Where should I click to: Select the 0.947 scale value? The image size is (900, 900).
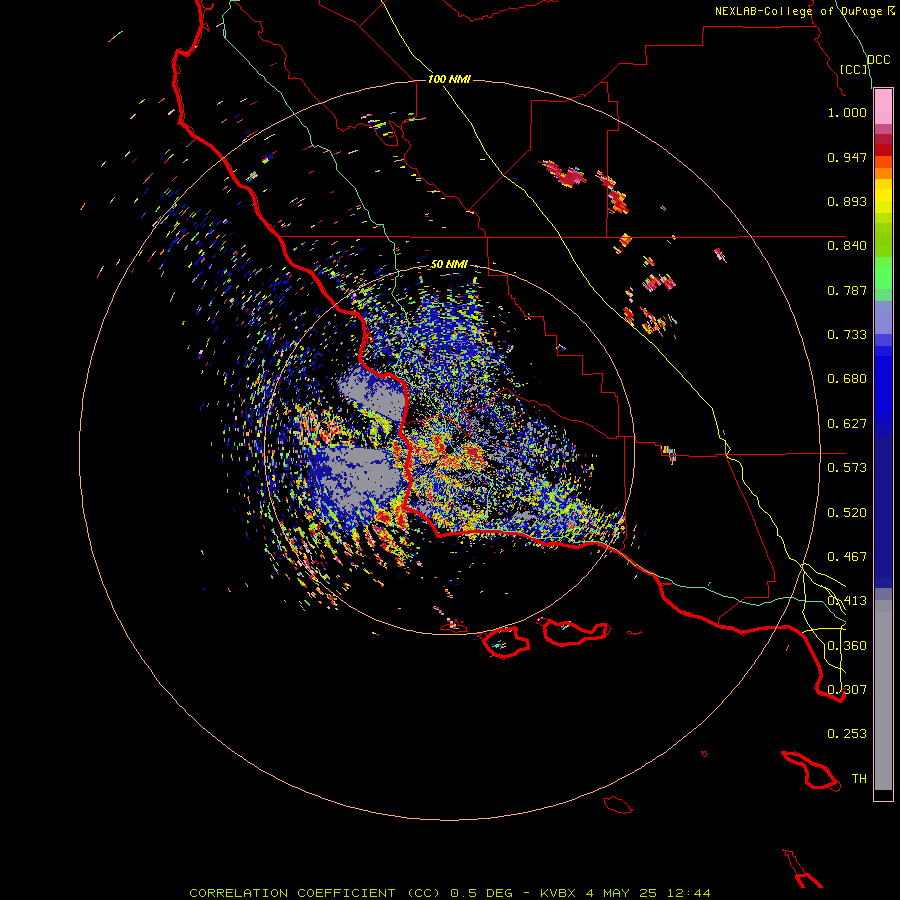pos(847,157)
